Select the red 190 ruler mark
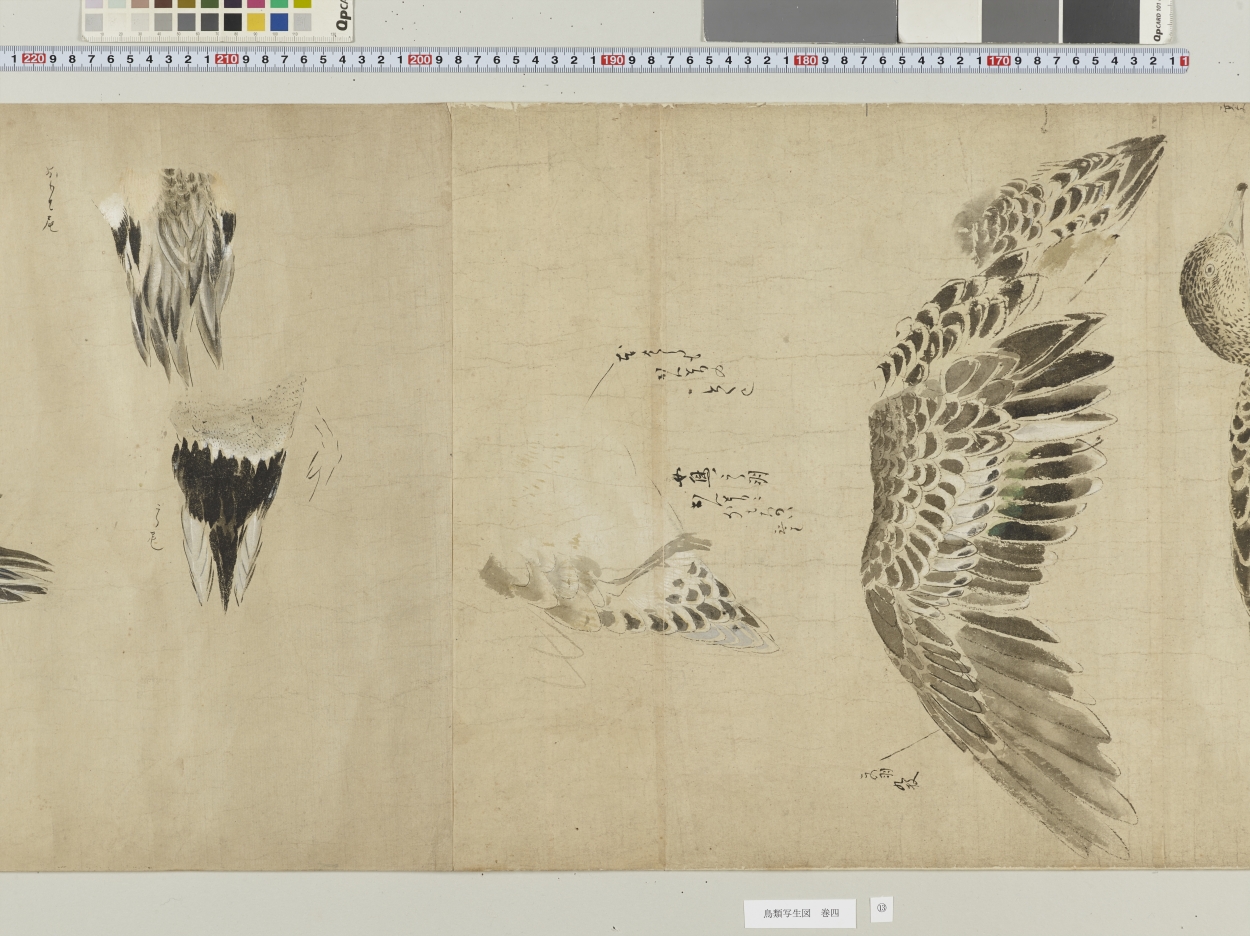Viewport: 1250px width, 936px height. tap(612, 60)
